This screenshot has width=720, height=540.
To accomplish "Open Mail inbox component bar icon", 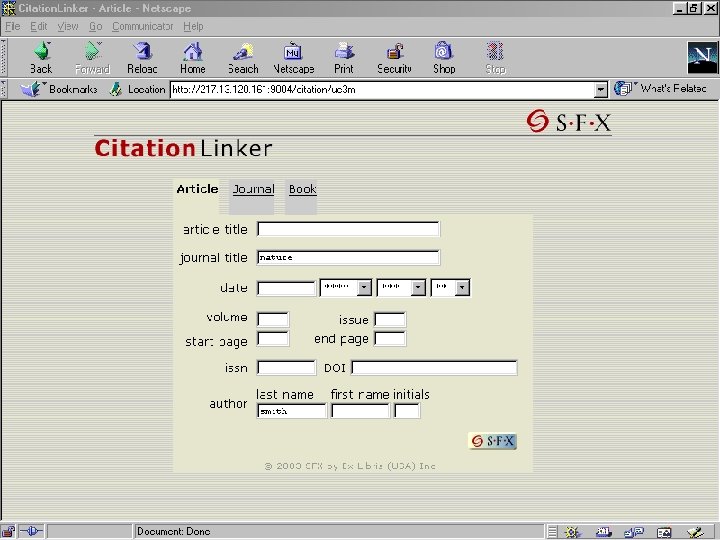I will click(603, 532).
